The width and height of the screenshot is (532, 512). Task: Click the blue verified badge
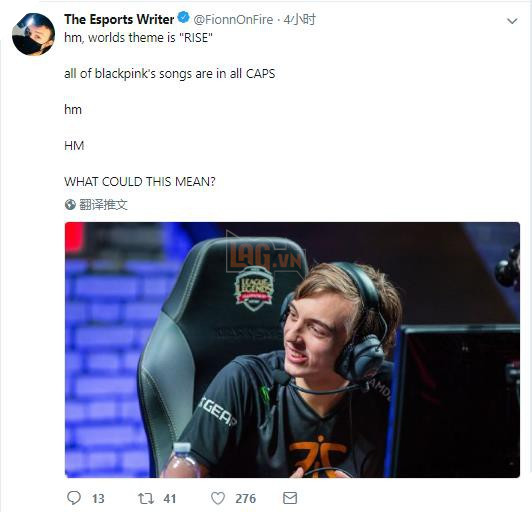pyautogui.click(x=184, y=17)
